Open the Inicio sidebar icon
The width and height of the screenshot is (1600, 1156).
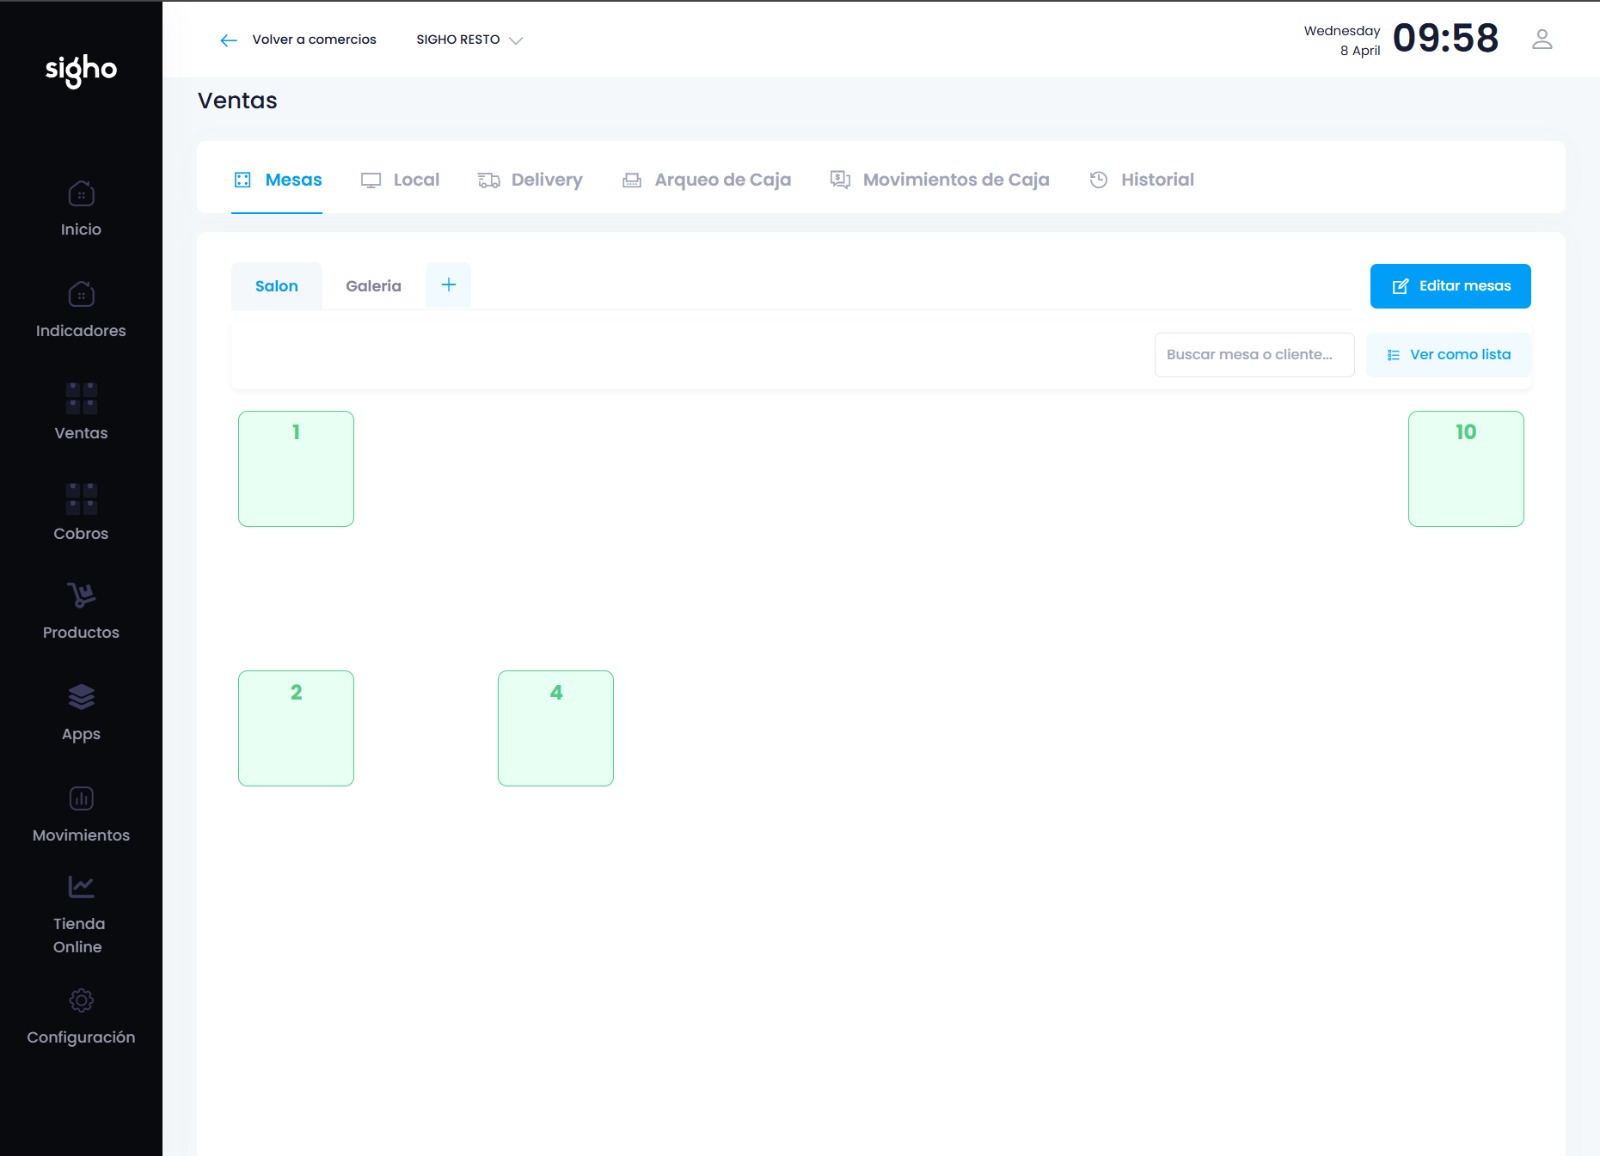click(81, 194)
